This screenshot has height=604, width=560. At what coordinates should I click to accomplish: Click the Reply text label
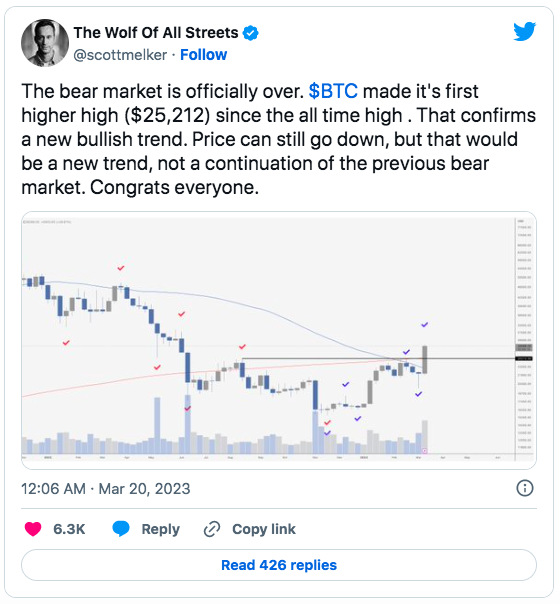click(161, 529)
